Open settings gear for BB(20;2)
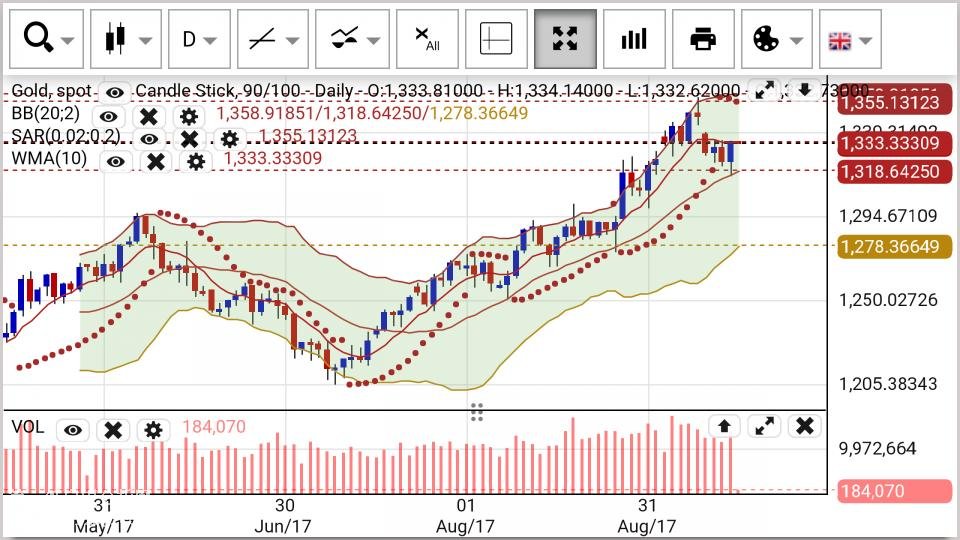The image size is (960, 540). pos(189,116)
